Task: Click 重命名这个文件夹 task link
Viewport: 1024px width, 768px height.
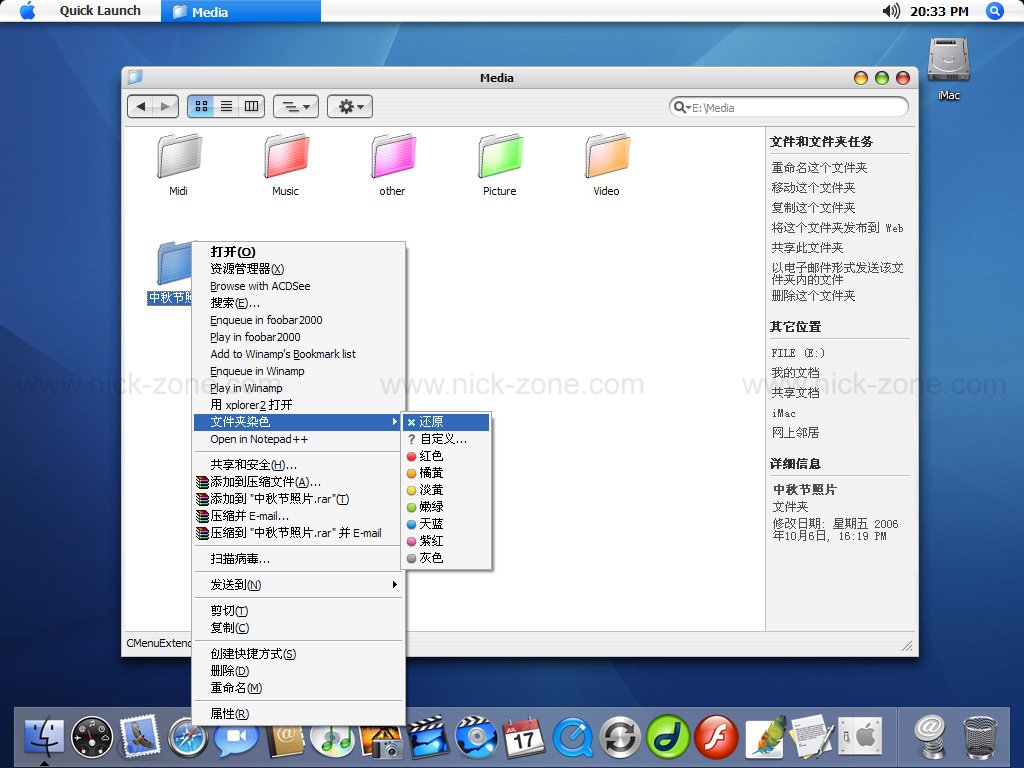Action: [819, 168]
